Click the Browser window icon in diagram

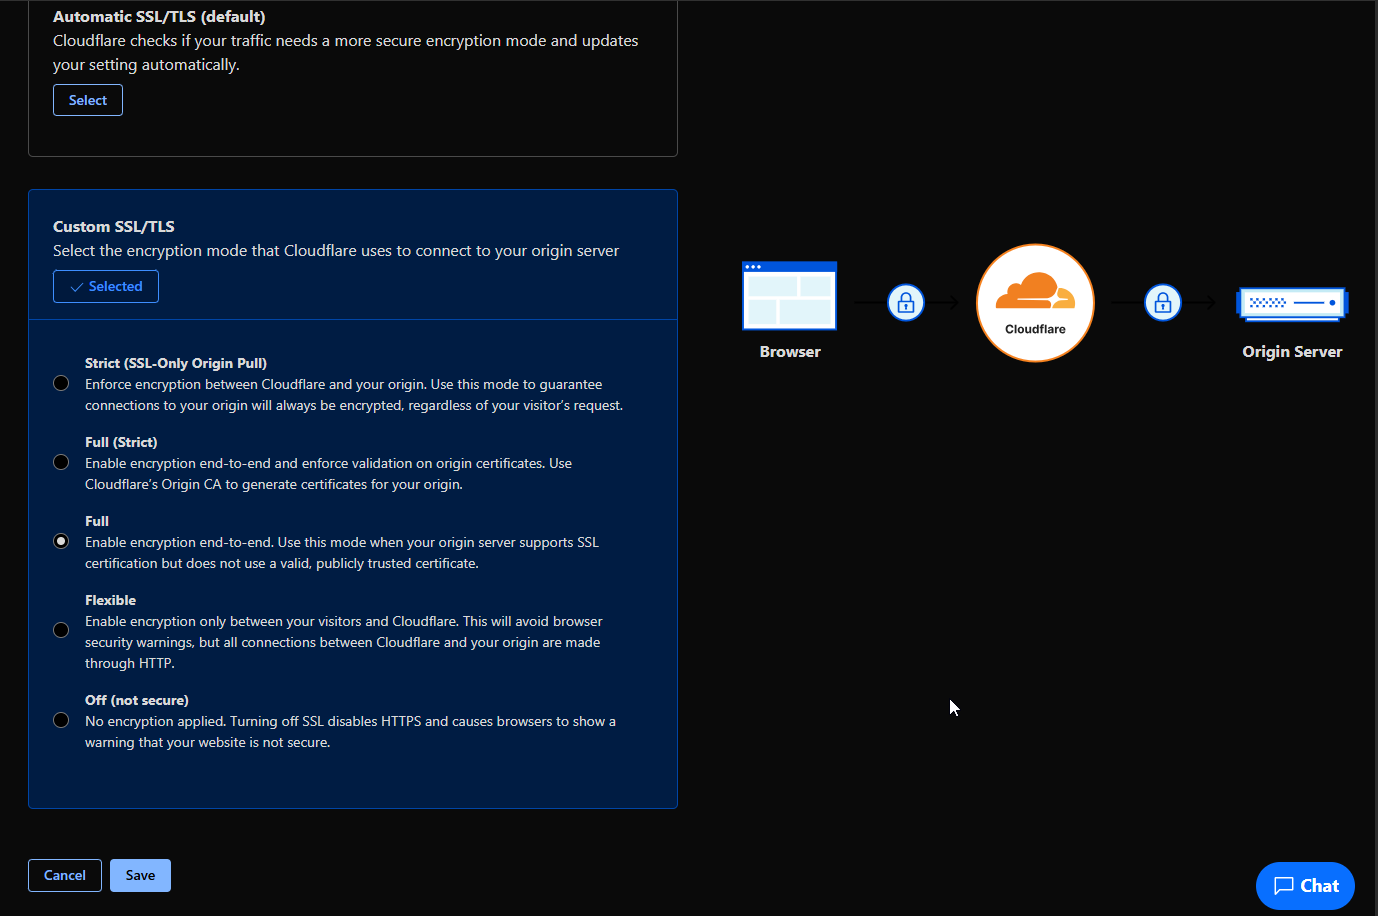[x=789, y=296]
